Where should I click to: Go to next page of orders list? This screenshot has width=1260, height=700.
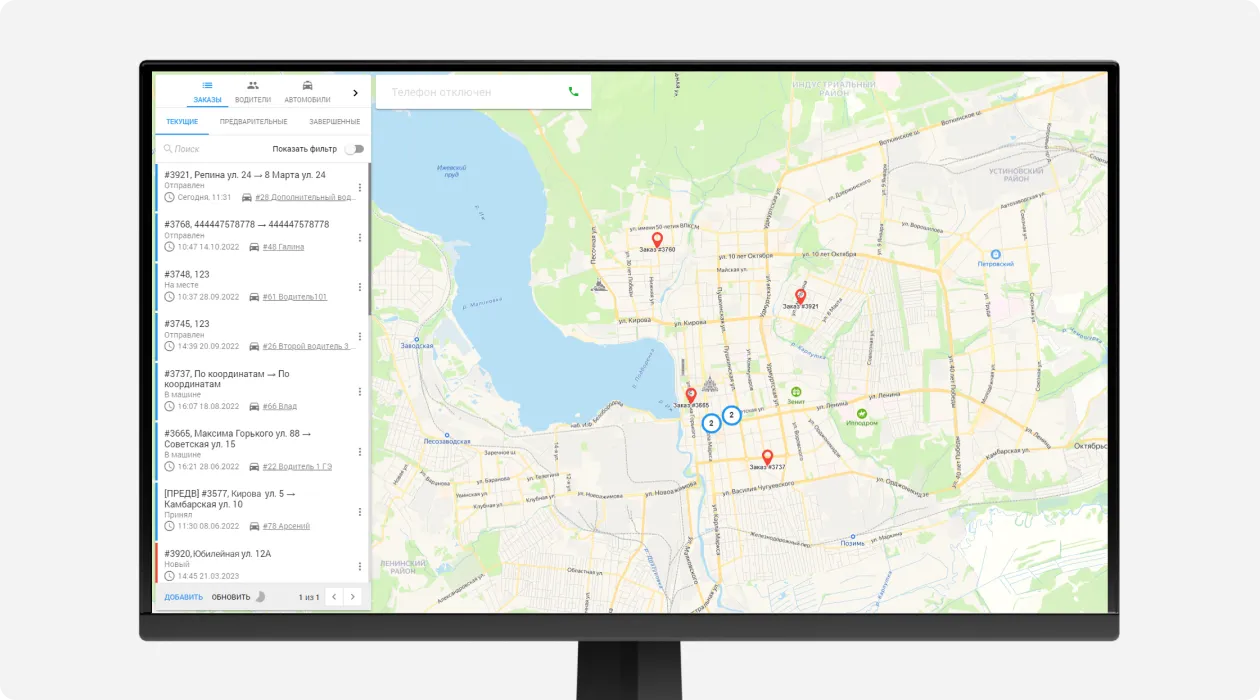click(352, 597)
